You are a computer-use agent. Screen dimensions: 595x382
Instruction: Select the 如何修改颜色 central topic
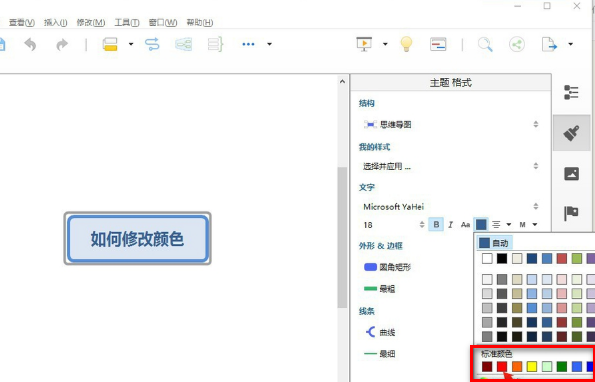(137, 239)
